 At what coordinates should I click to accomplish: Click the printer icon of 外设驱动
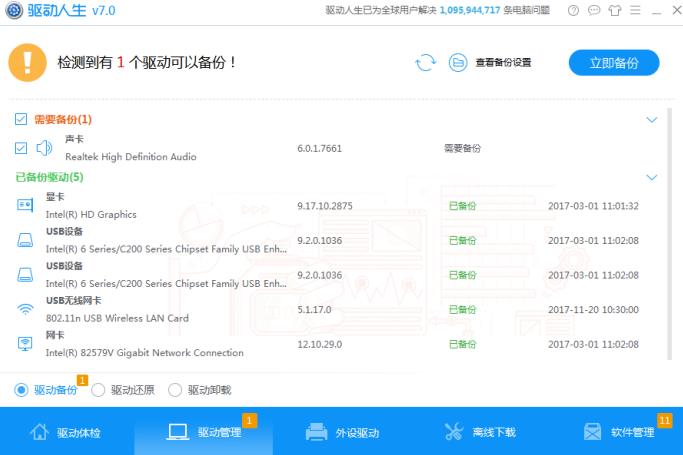pyautogui.click(x=316, y=432)
